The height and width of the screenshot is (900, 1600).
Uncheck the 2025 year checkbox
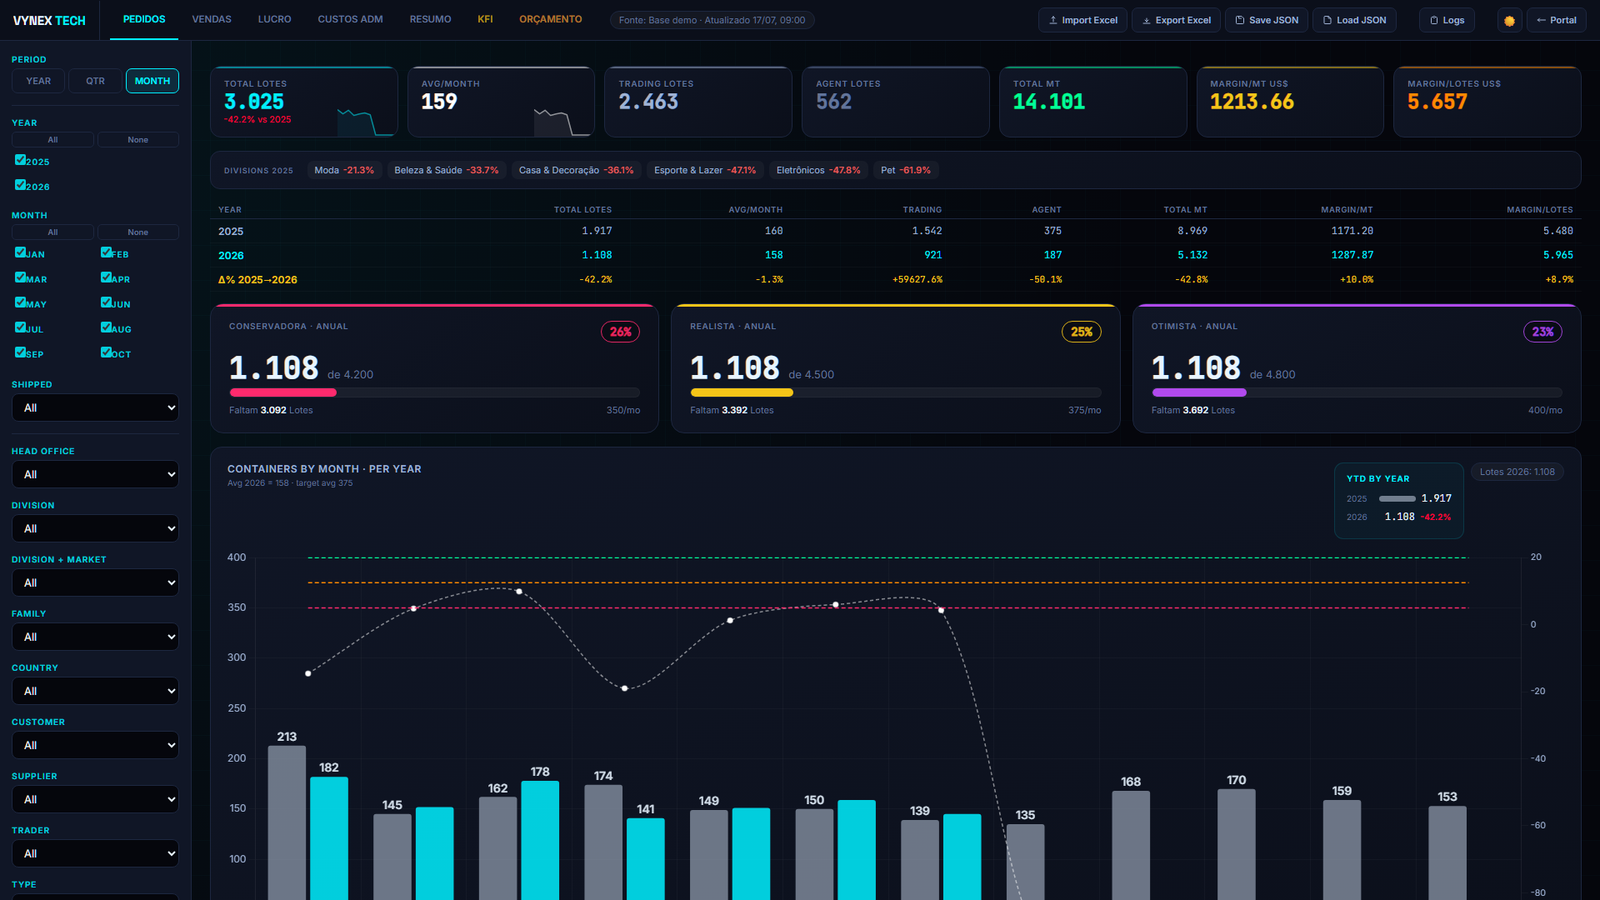tap(20, 160)
